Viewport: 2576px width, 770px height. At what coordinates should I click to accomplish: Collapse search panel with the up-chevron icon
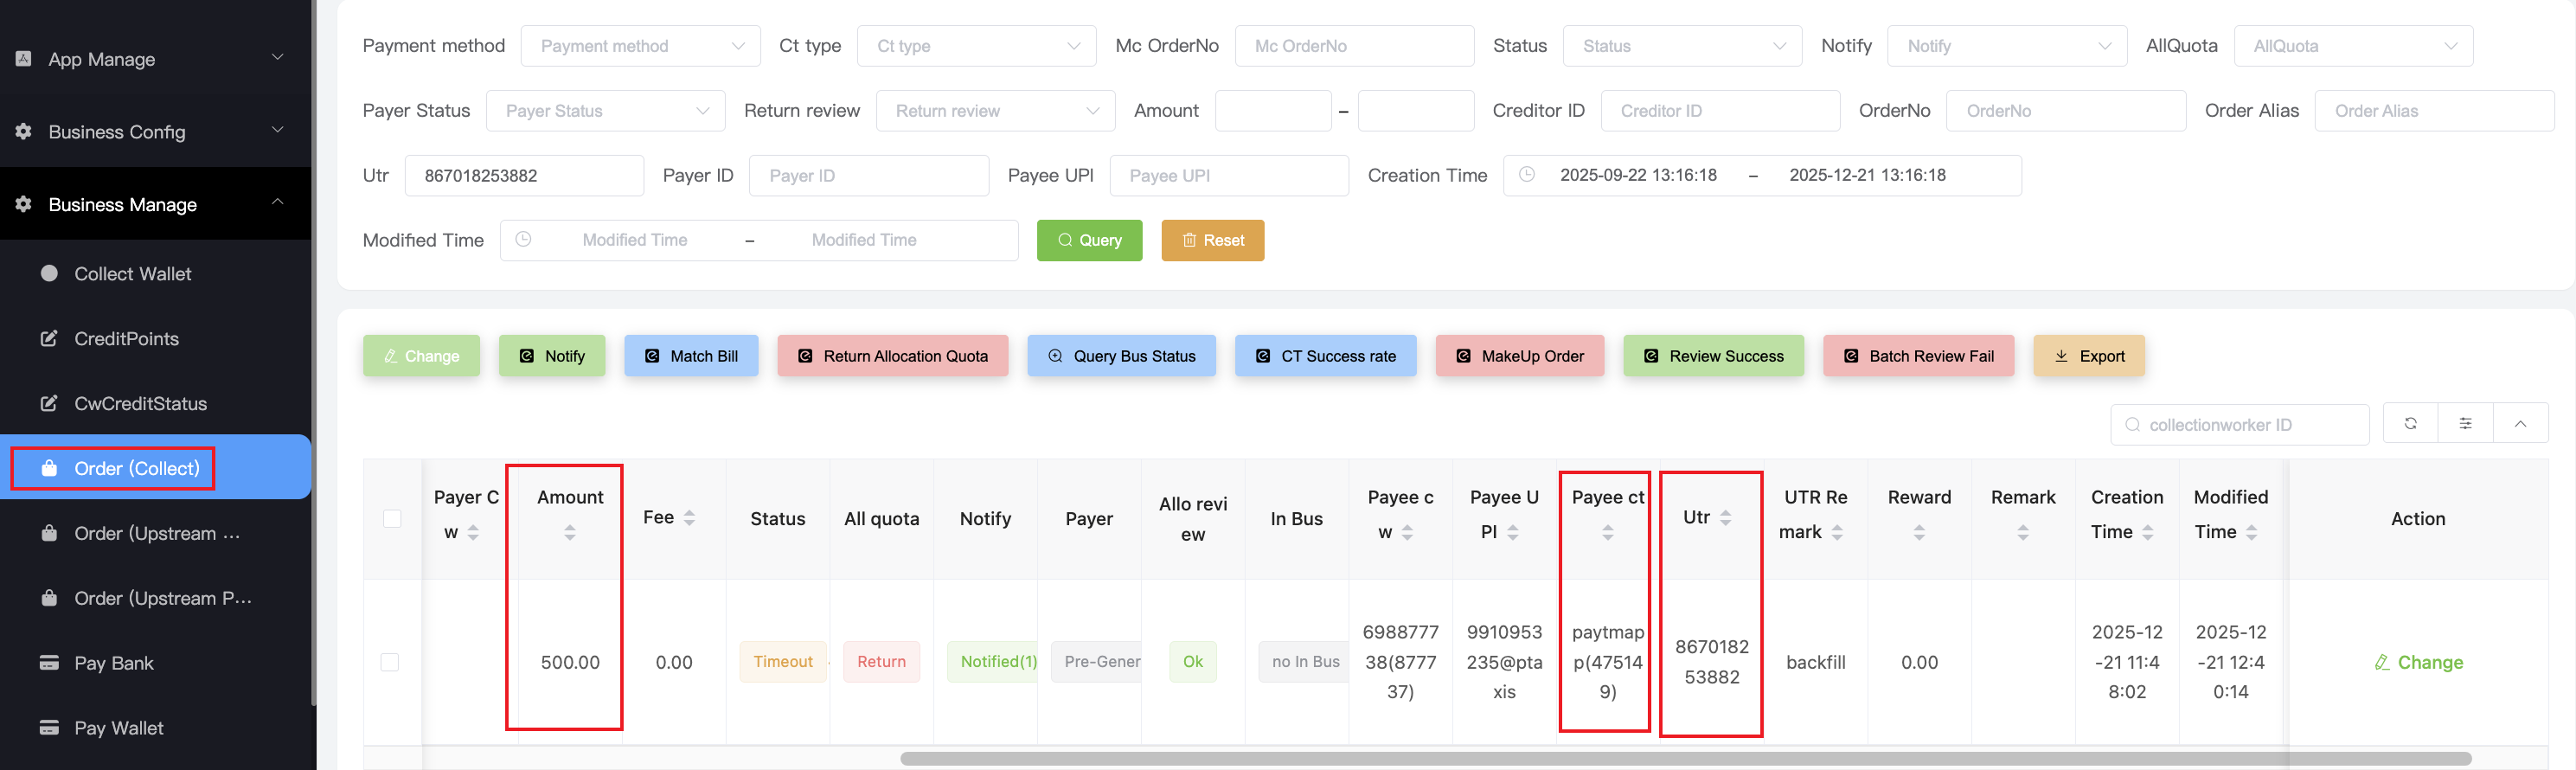click(2520, 424)
